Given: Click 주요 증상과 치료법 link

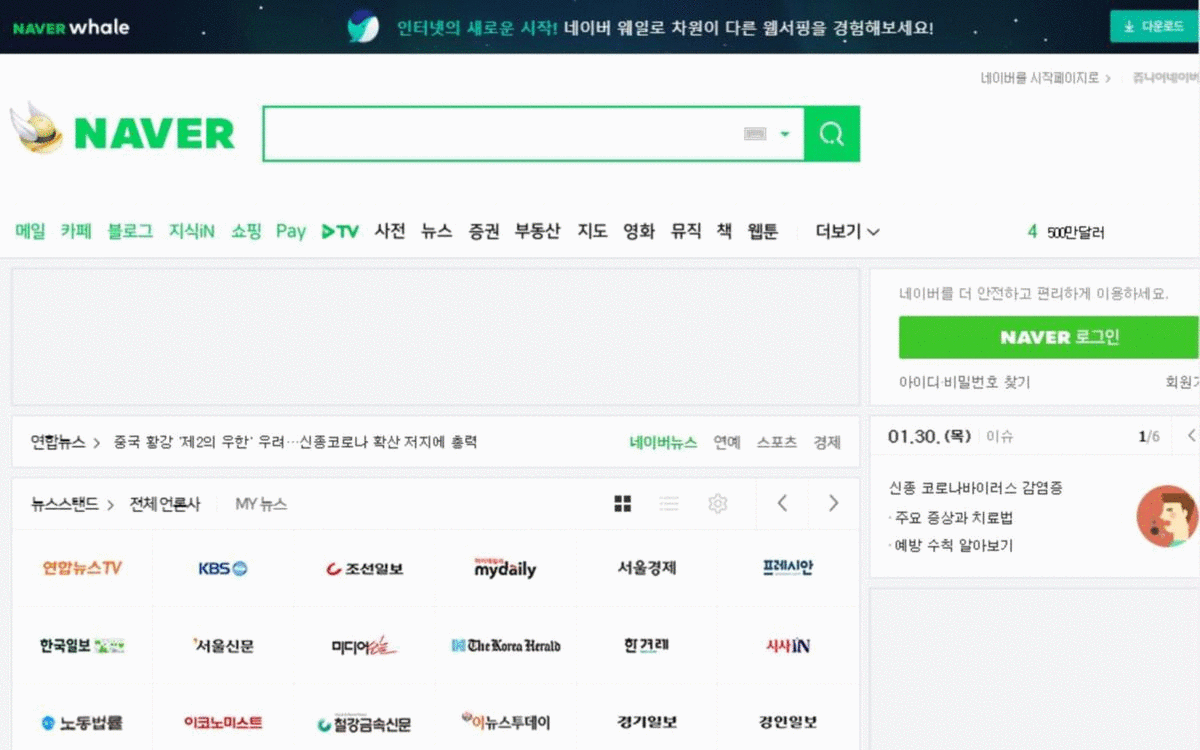Looking at the screenshot, I should tap(951, 518).
